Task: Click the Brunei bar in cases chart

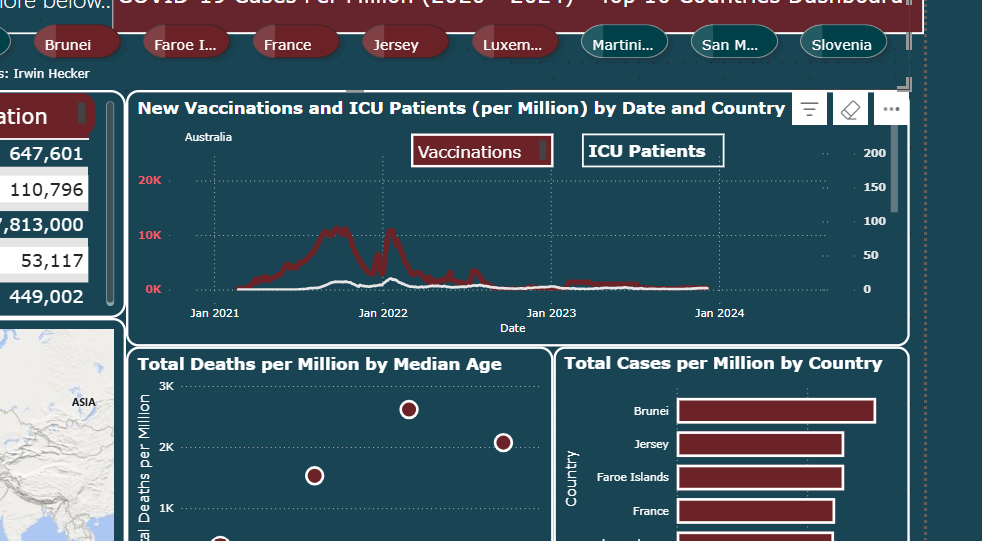Action: click(775, 411)
